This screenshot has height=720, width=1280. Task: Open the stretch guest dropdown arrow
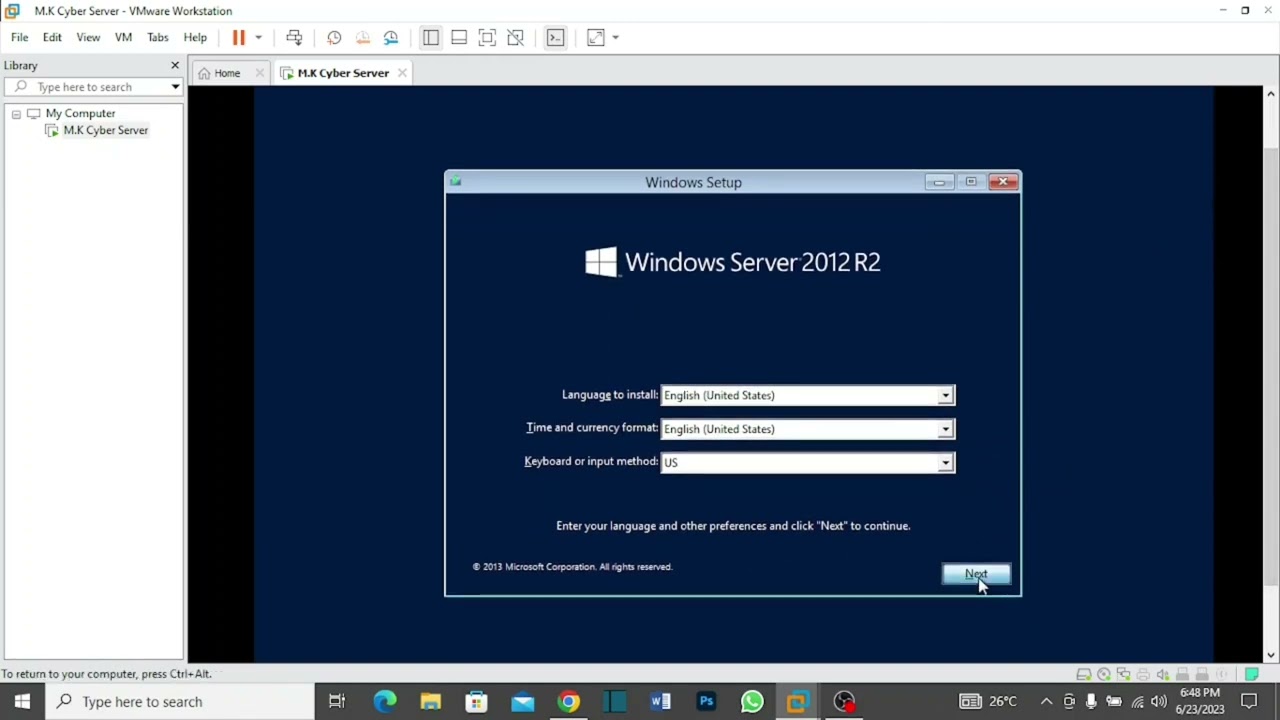[616, 37]
